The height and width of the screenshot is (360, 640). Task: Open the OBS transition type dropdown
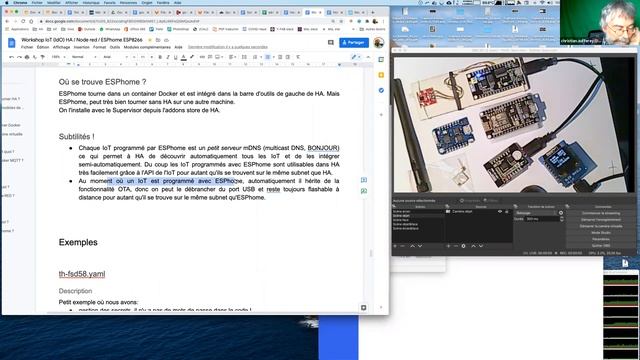click(535, 213)
